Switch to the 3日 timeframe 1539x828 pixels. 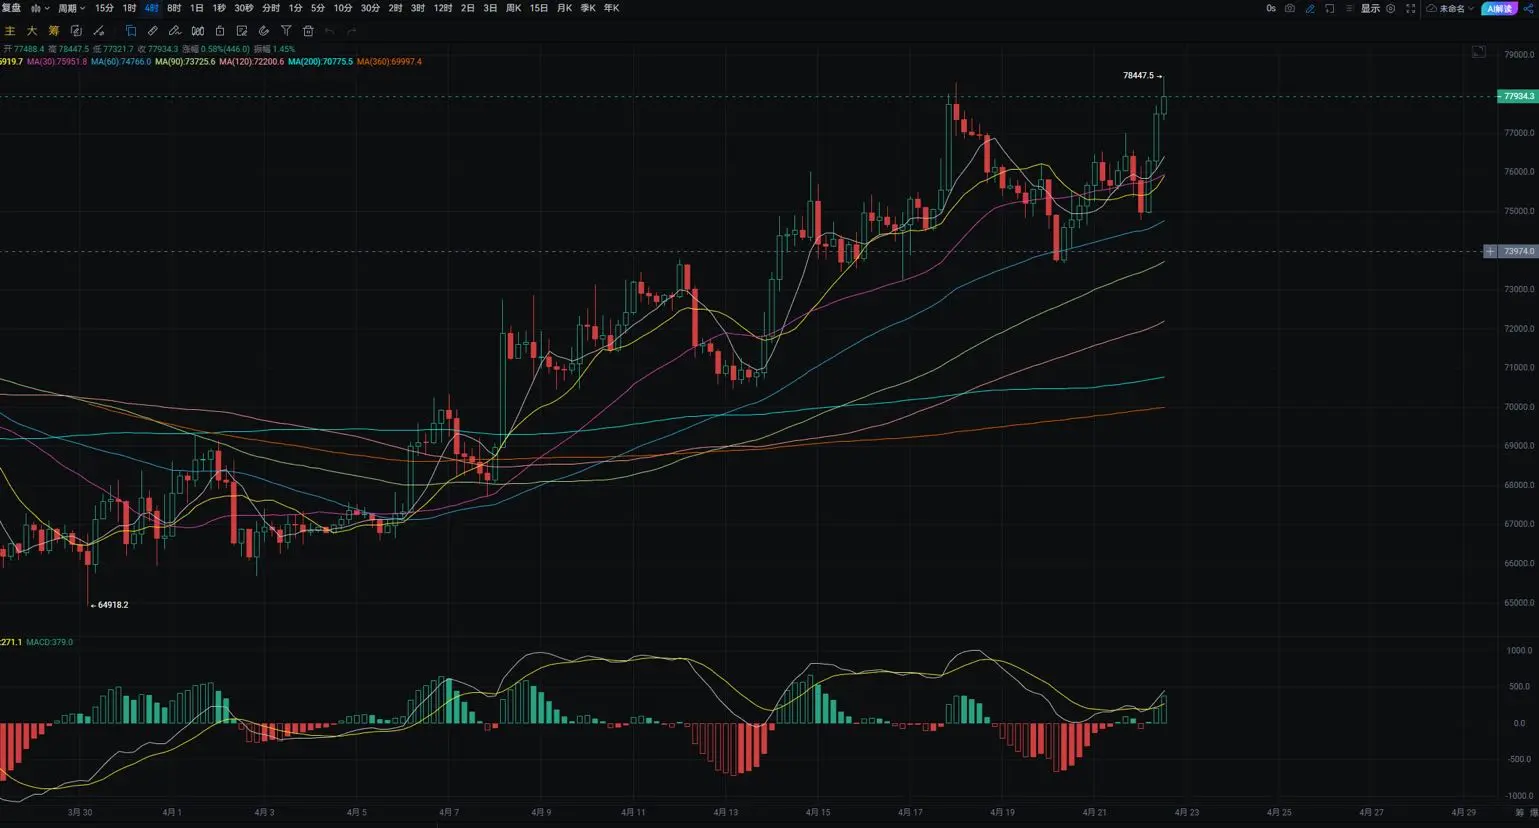coord(490,8)
